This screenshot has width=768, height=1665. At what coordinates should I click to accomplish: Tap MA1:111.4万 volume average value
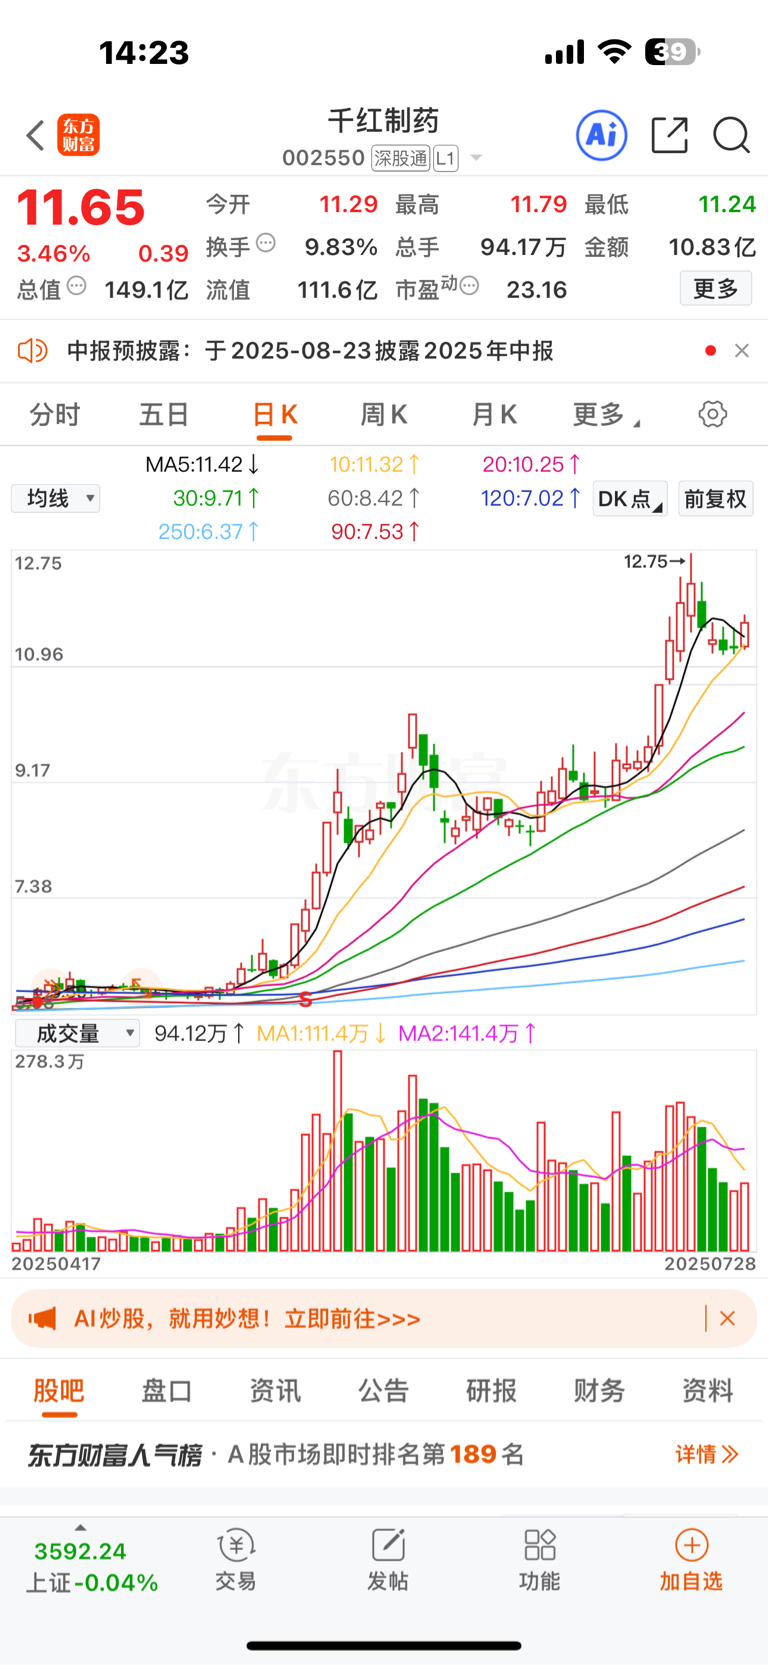[322, 1033]
